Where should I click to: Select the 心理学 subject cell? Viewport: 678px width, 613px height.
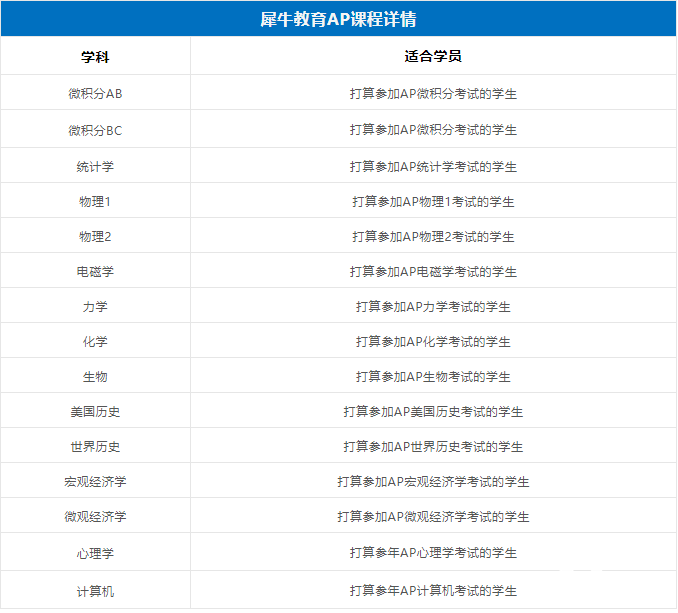point(95,553)
